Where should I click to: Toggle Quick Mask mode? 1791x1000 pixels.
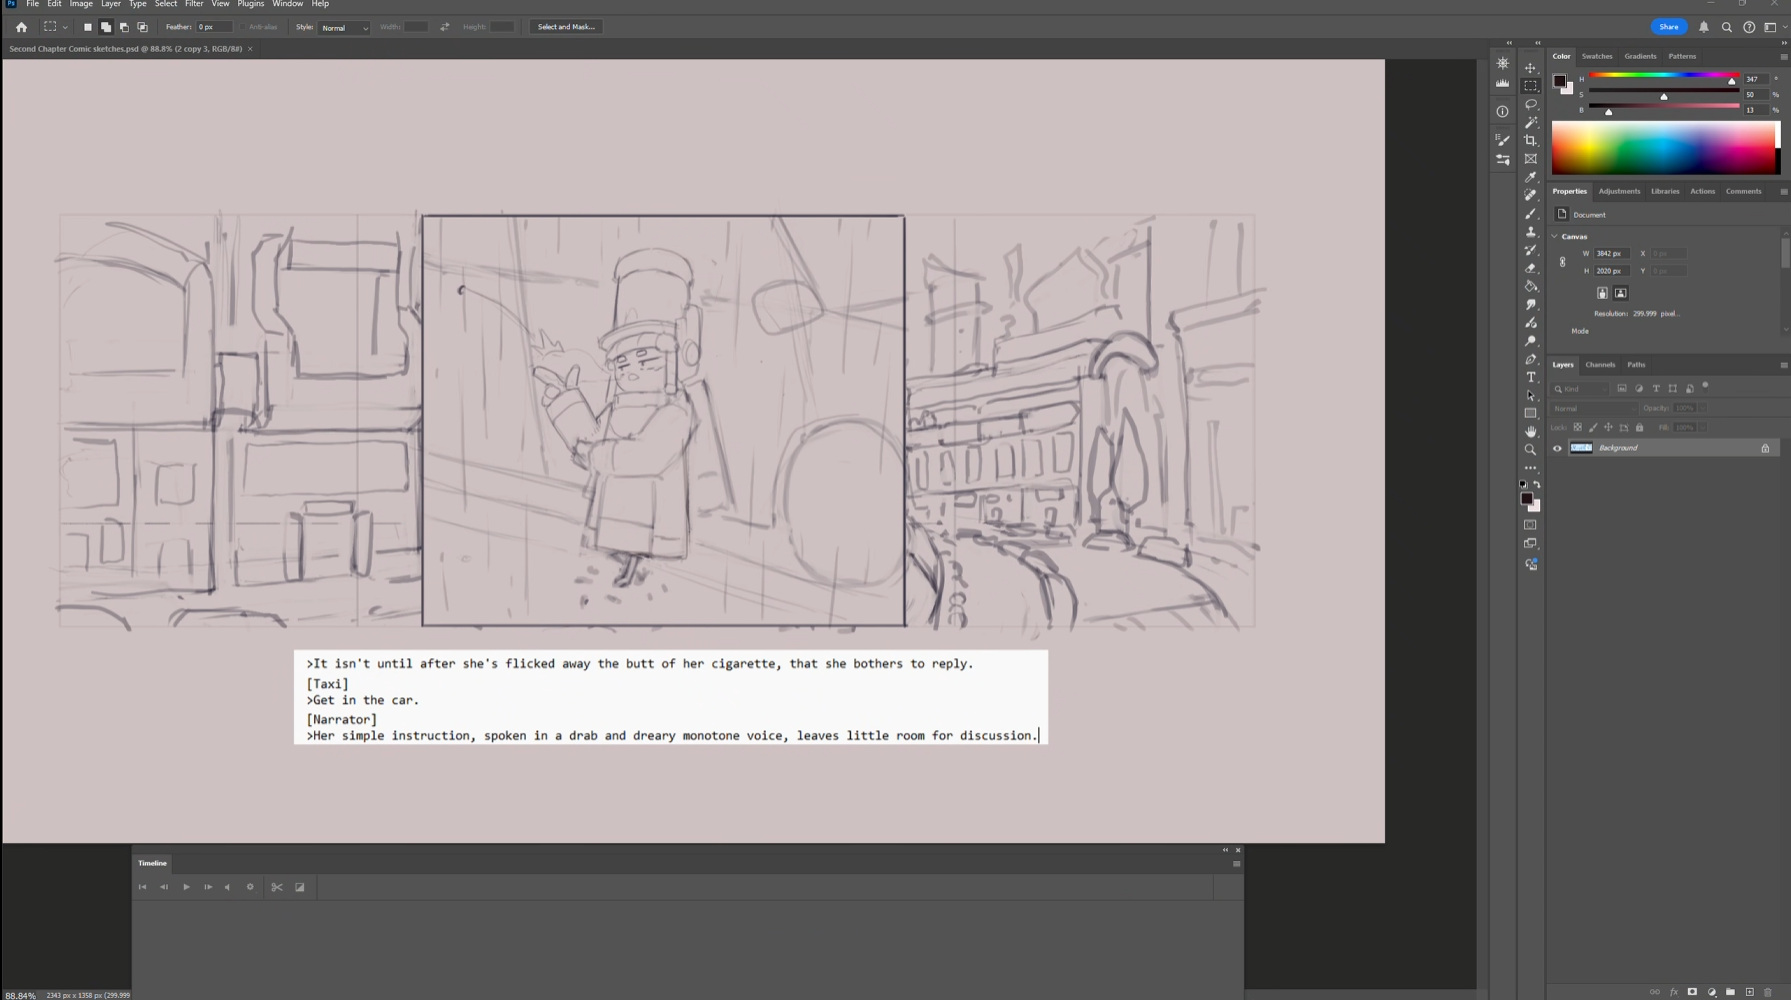click(x=1530, y=525)
